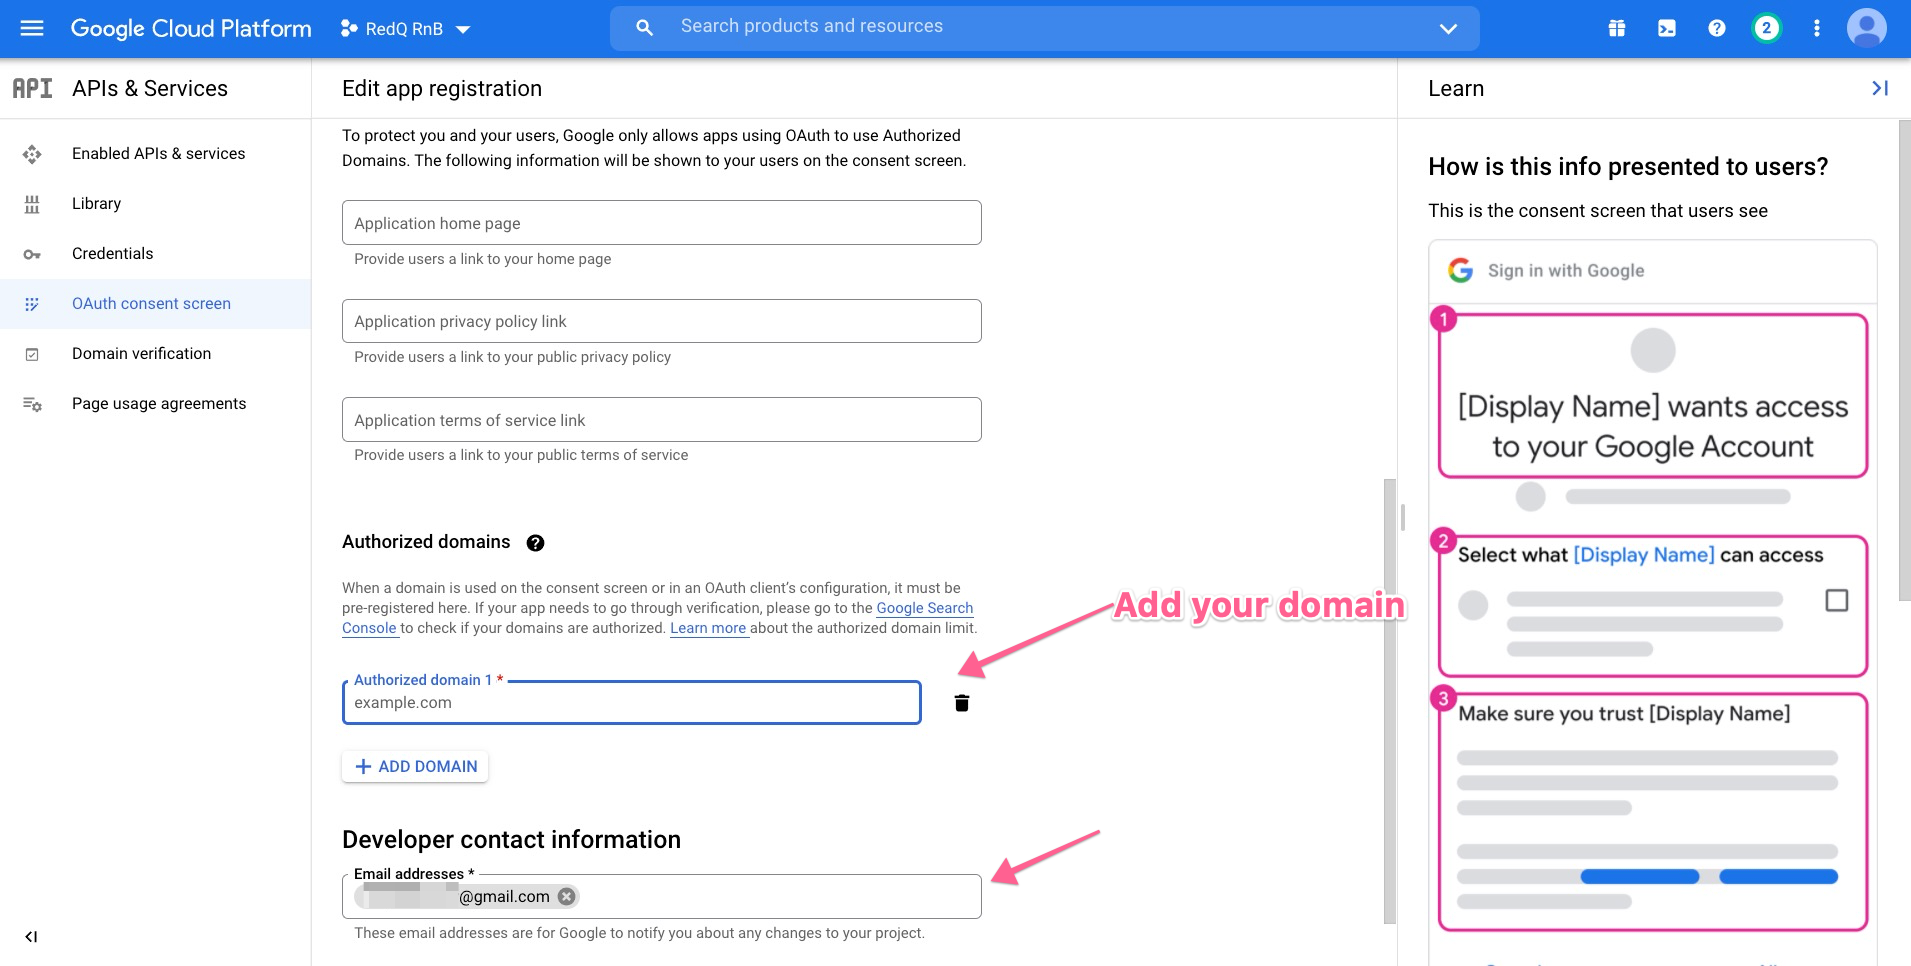Click the Authorized domain 1 field
Image resolution: width=1911 pixels, height=966 pixels.
point(631,702)
